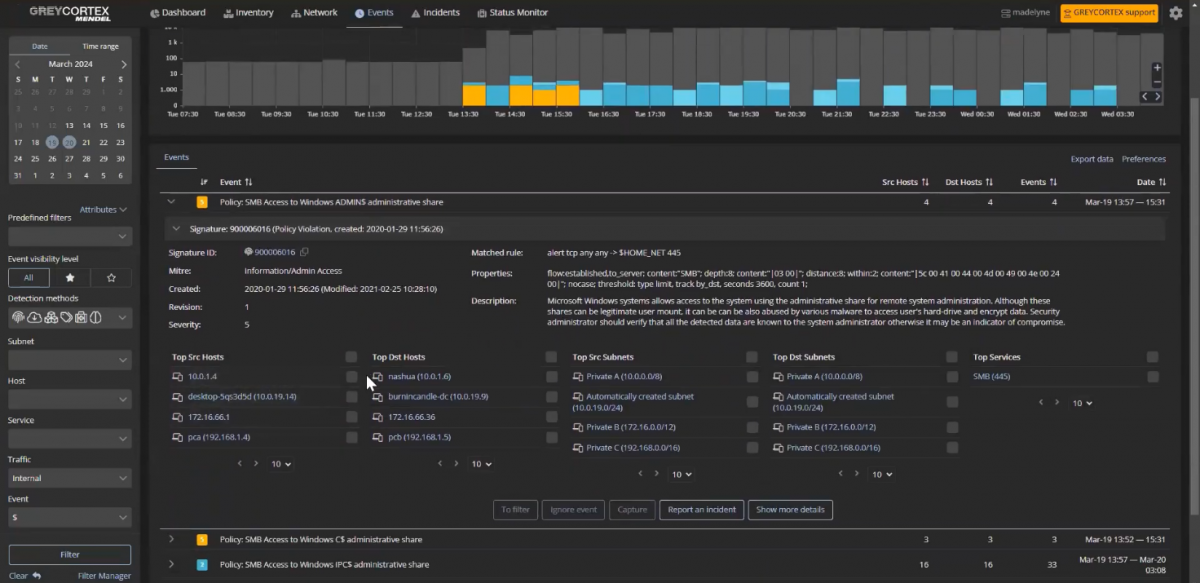Sort by Src Hosts column arrows
Viewport: 1200px width, 583px height.
926,183
